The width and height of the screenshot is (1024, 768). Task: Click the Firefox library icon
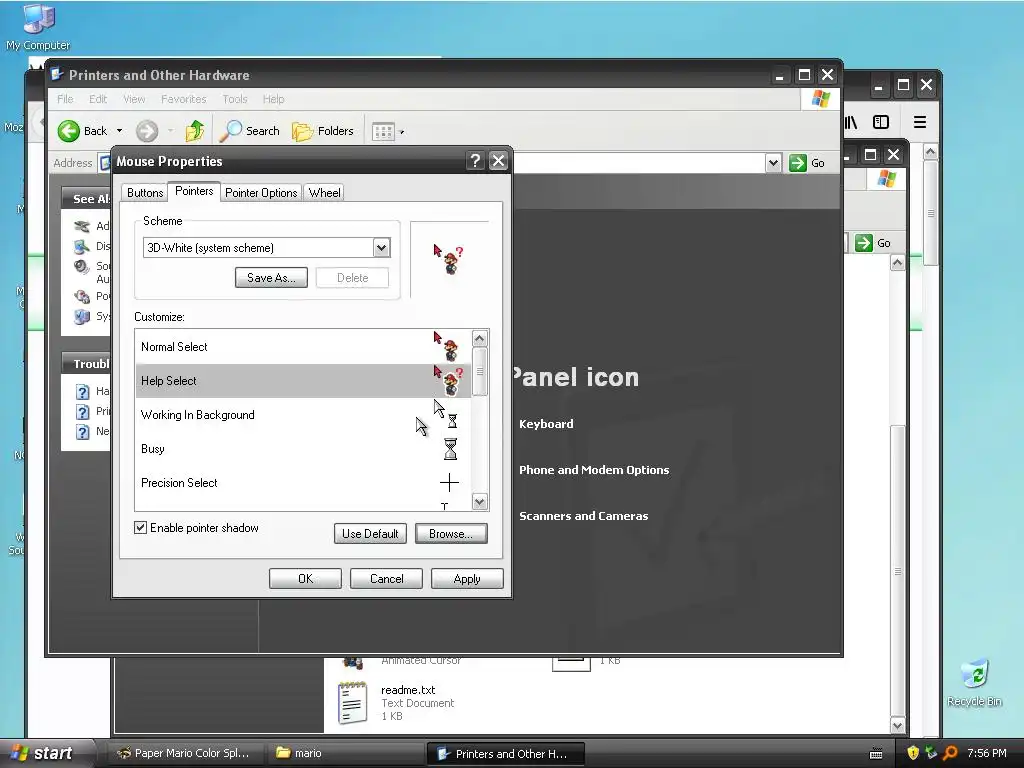click(850, 122)
